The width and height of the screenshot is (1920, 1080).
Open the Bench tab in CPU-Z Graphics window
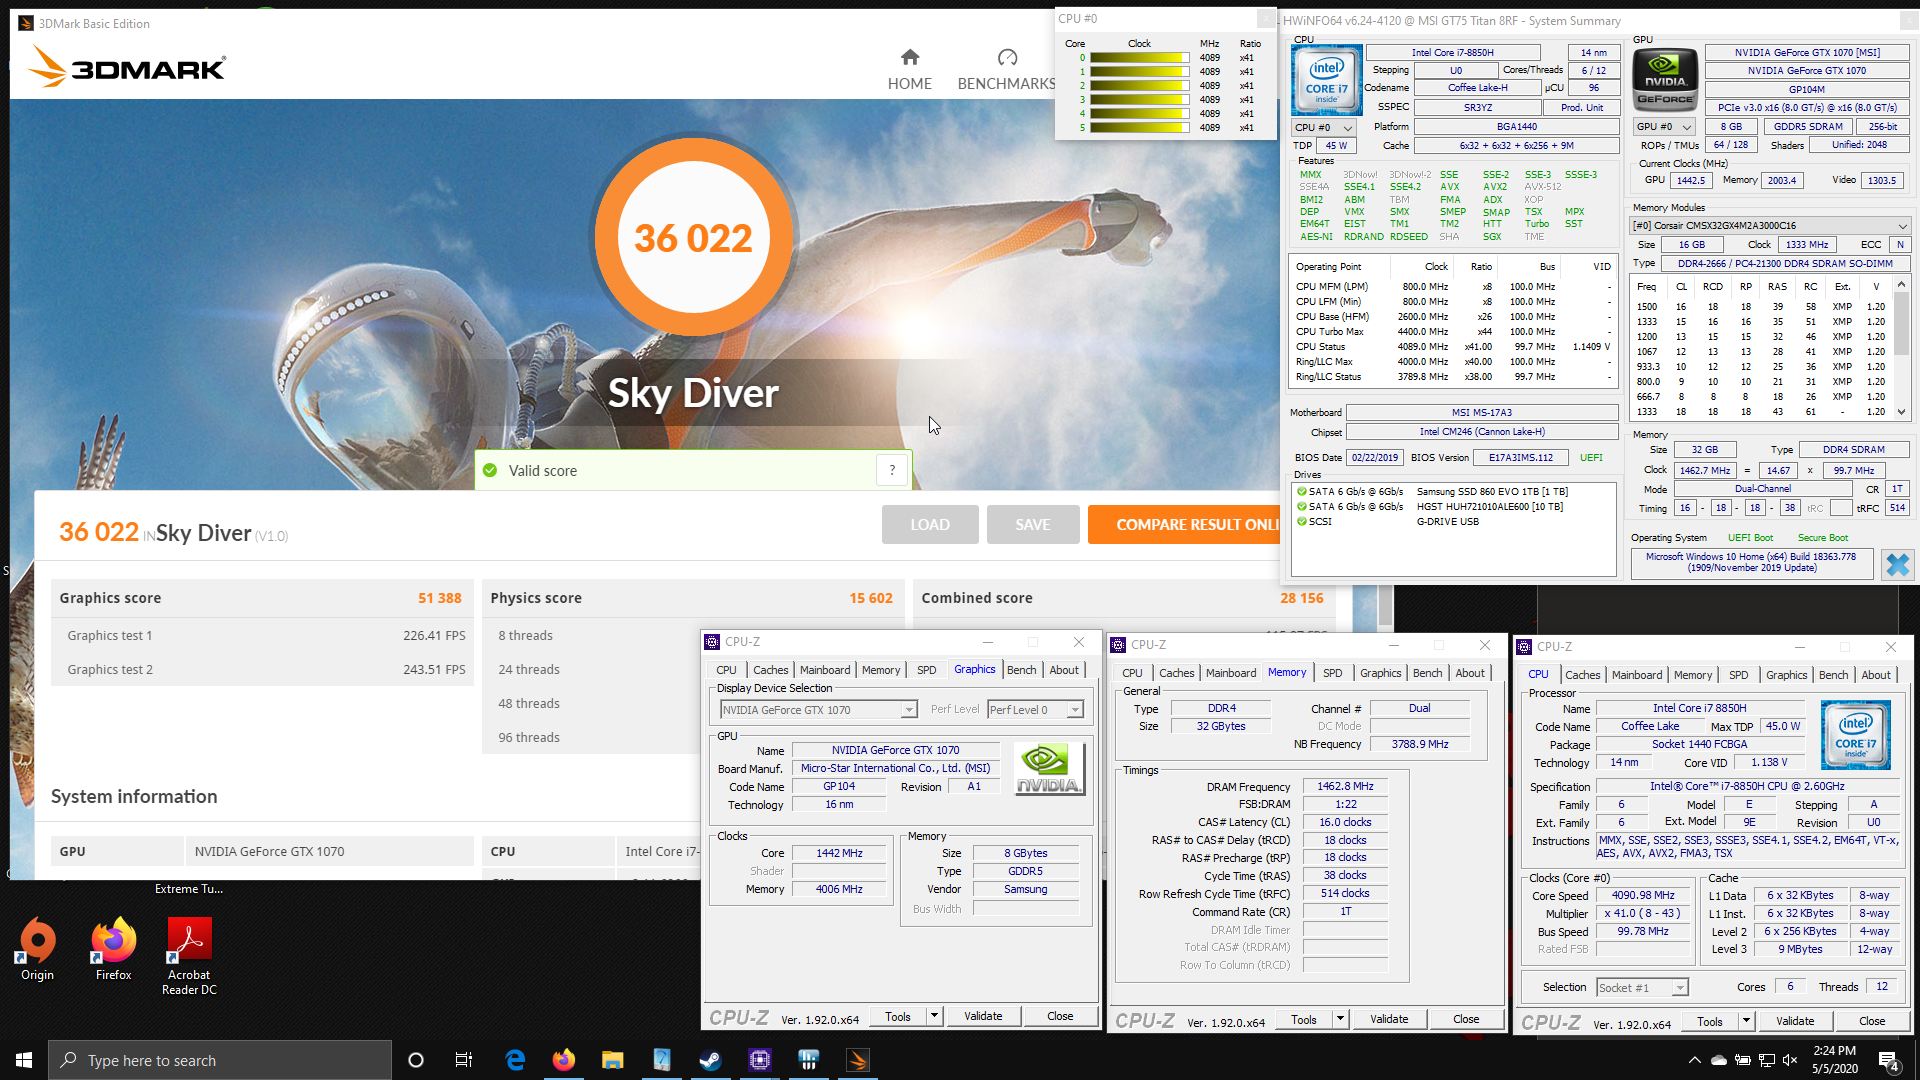pyautogui.click(x=1021, y=670)
